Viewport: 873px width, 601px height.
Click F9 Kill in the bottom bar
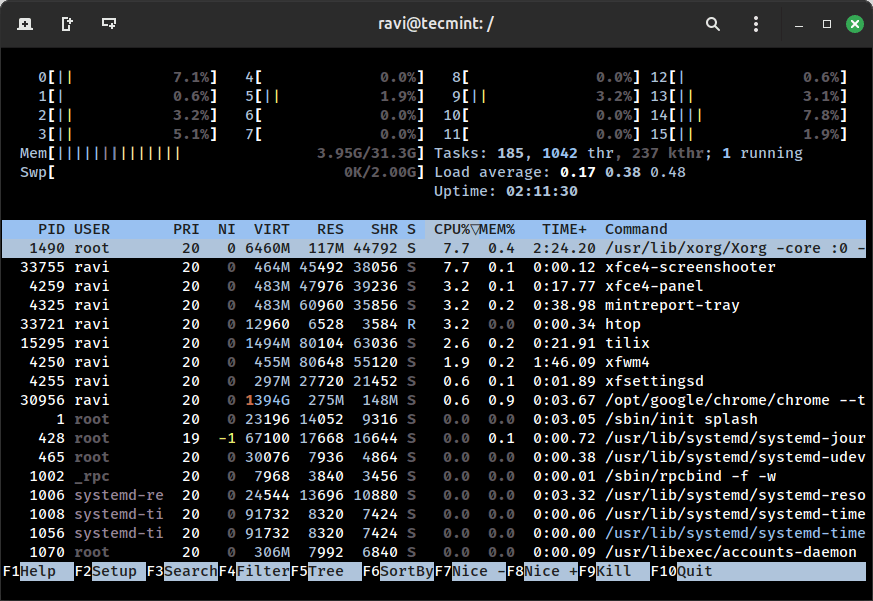pos(614,571)
